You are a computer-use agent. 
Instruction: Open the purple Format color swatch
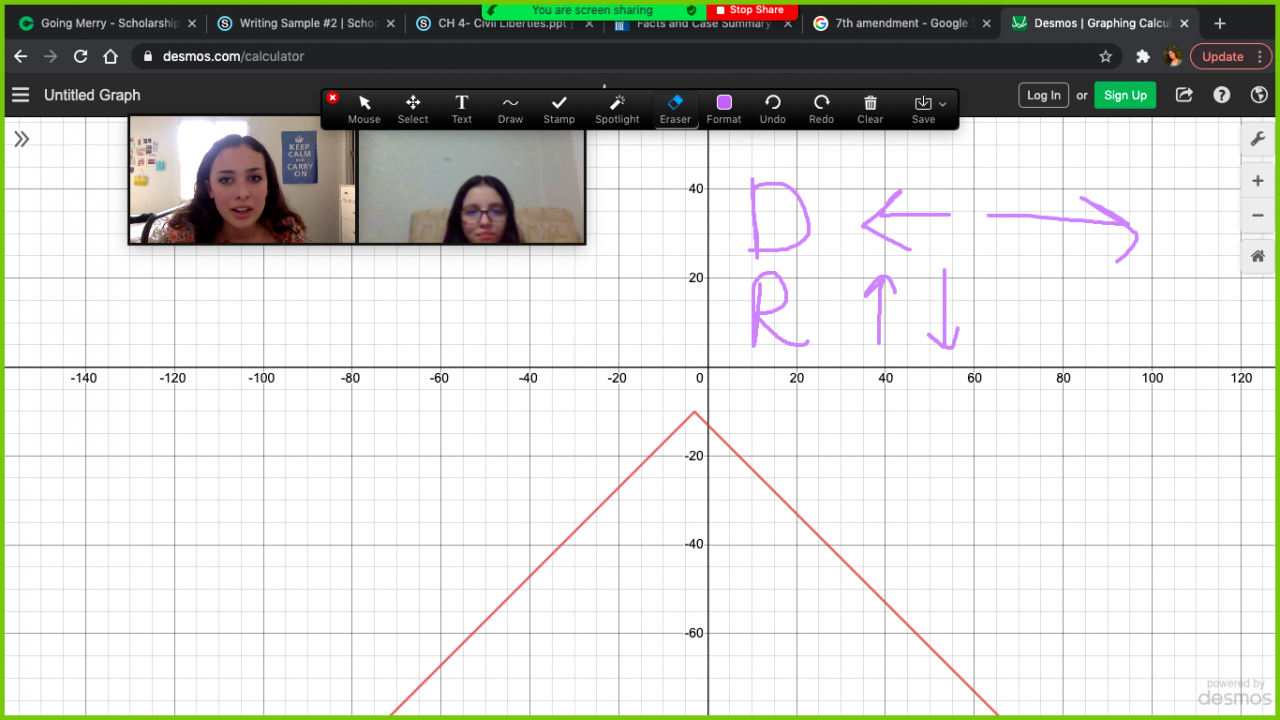tap(724, 103)
